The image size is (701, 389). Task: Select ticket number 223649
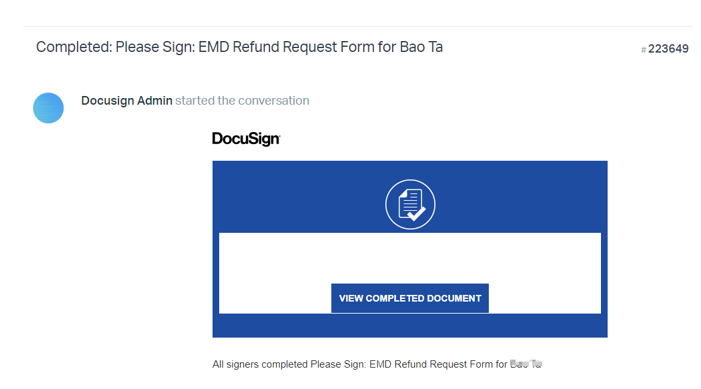(x=668, y=49)
